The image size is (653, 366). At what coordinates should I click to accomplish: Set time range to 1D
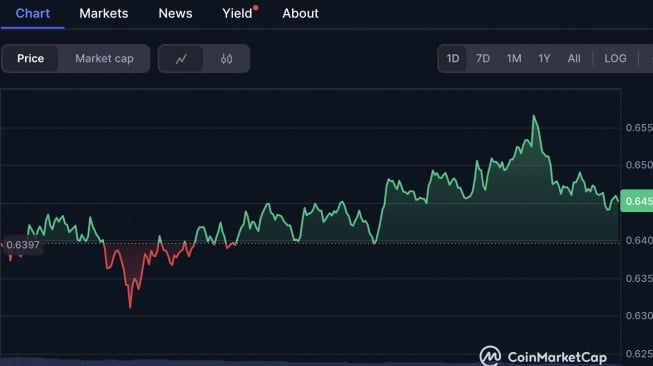tap(453, 58)
